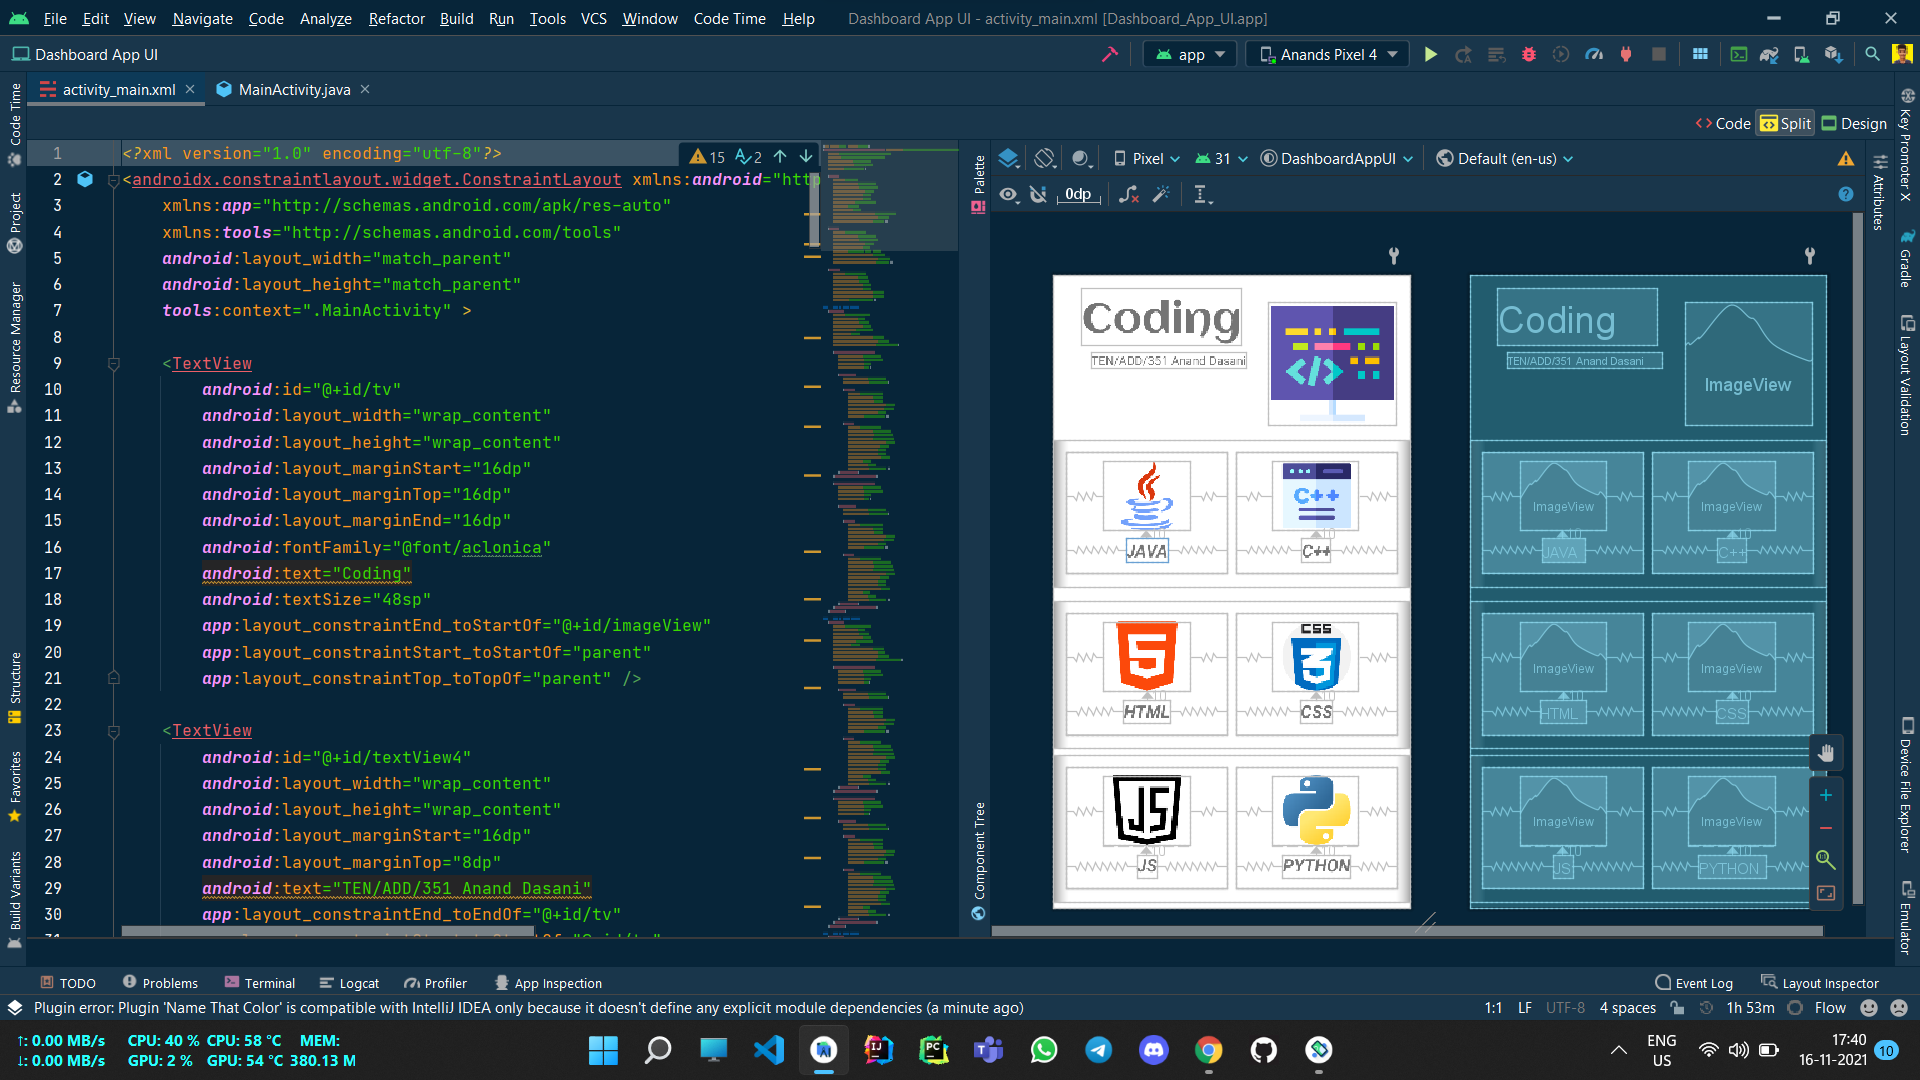Screen dimensions: 1920x1080
Task: Open the Pixel device preview dropdown
Action: pos(1147,158)
